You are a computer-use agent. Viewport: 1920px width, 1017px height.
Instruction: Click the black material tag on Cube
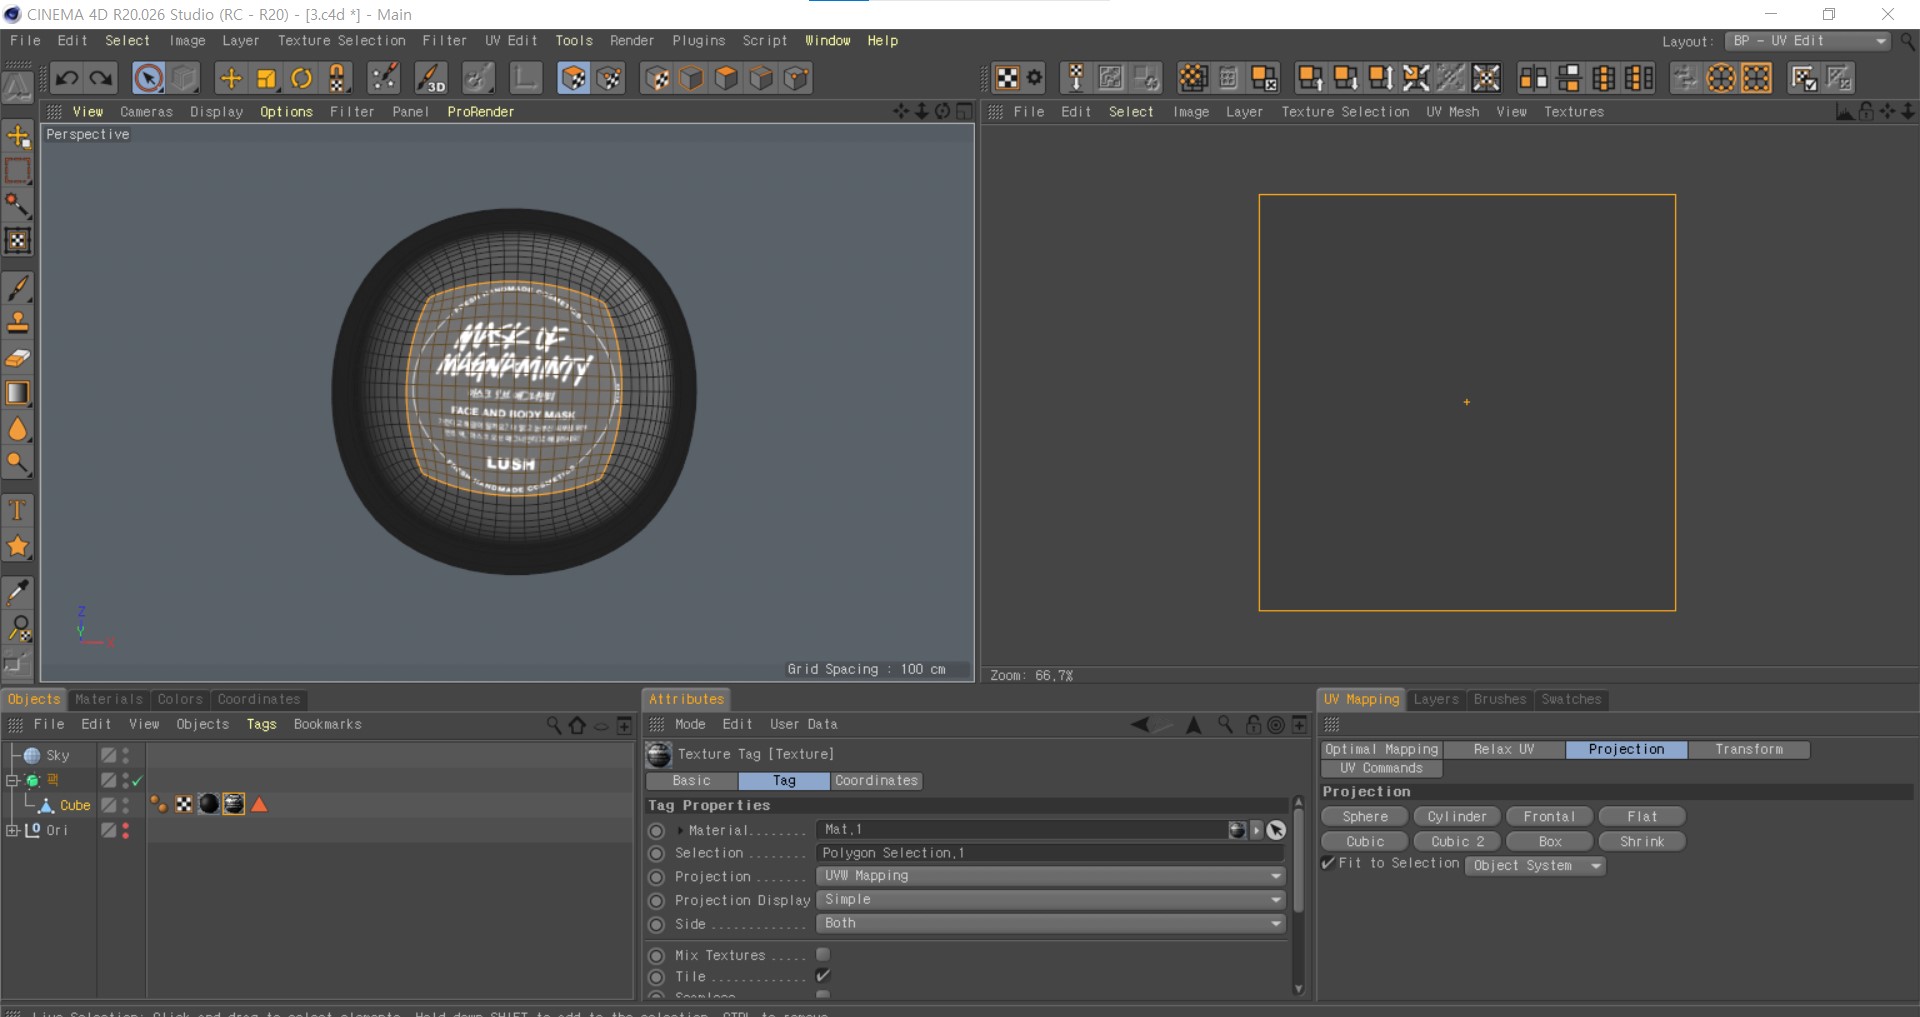coord(209,805)
